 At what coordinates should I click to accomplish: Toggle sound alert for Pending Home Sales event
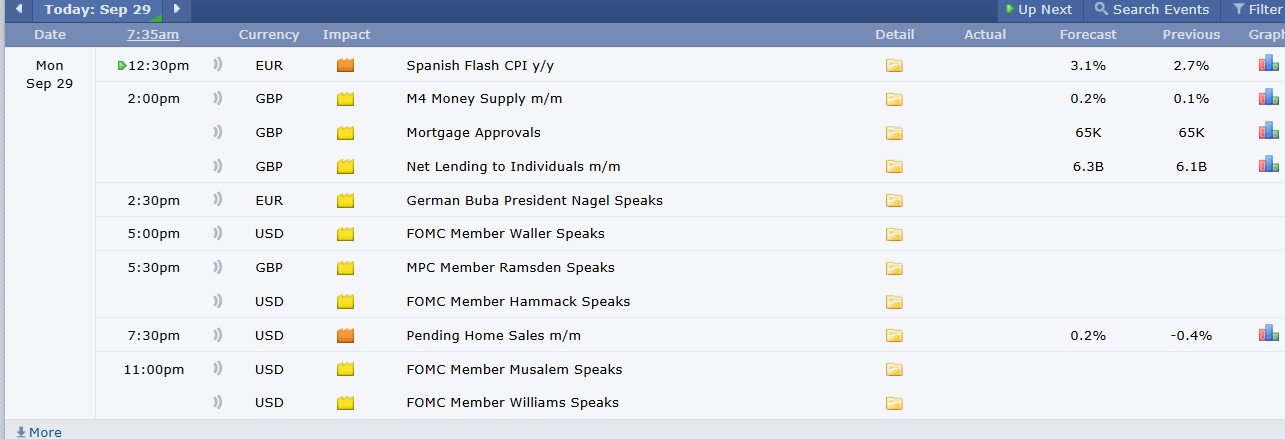coord(217,335)
